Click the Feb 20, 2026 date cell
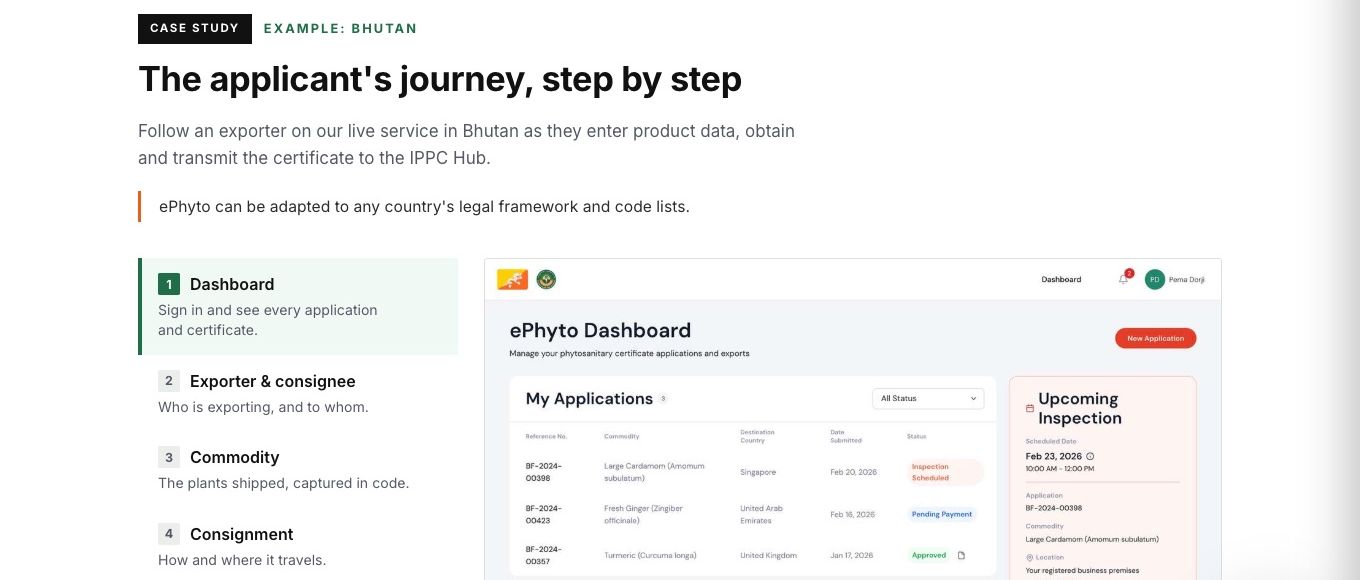The height and width of the screenshot is (580, 1360). (852, 472)
